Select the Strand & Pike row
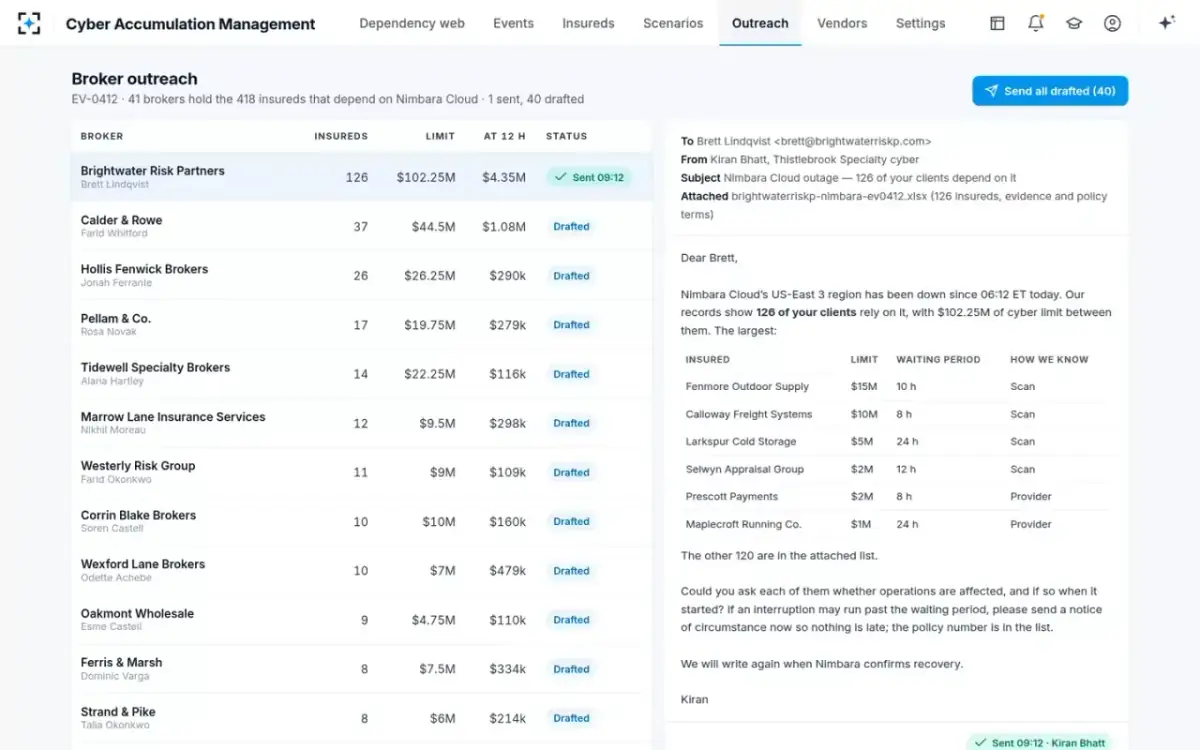This screenshot has height=750, width=1200. [362, 718]
